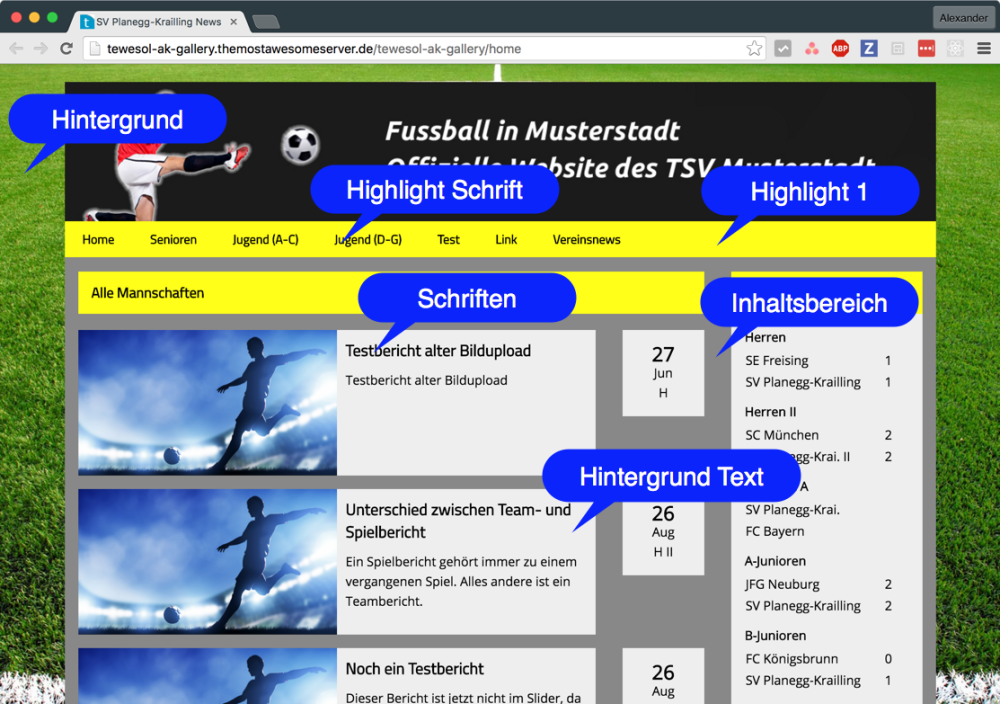Open the Test menu item
Viewport: 1000px width, 704px height.
448,240
